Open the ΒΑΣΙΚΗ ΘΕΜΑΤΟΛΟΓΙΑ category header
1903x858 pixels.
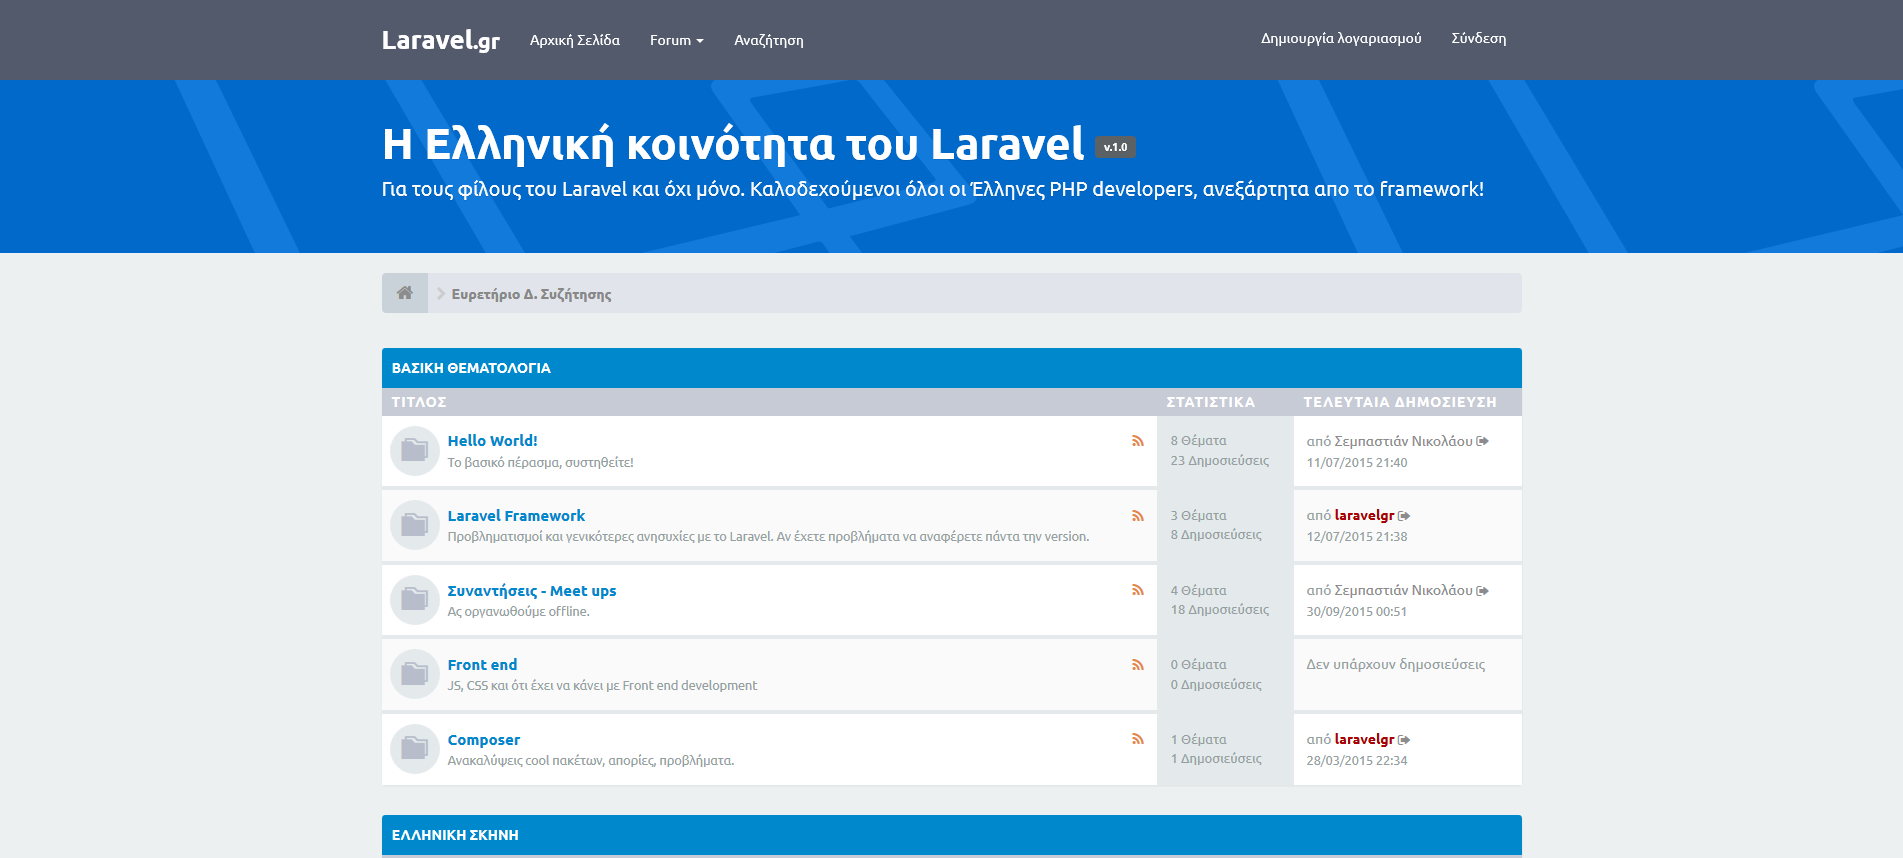pos(471,368)
